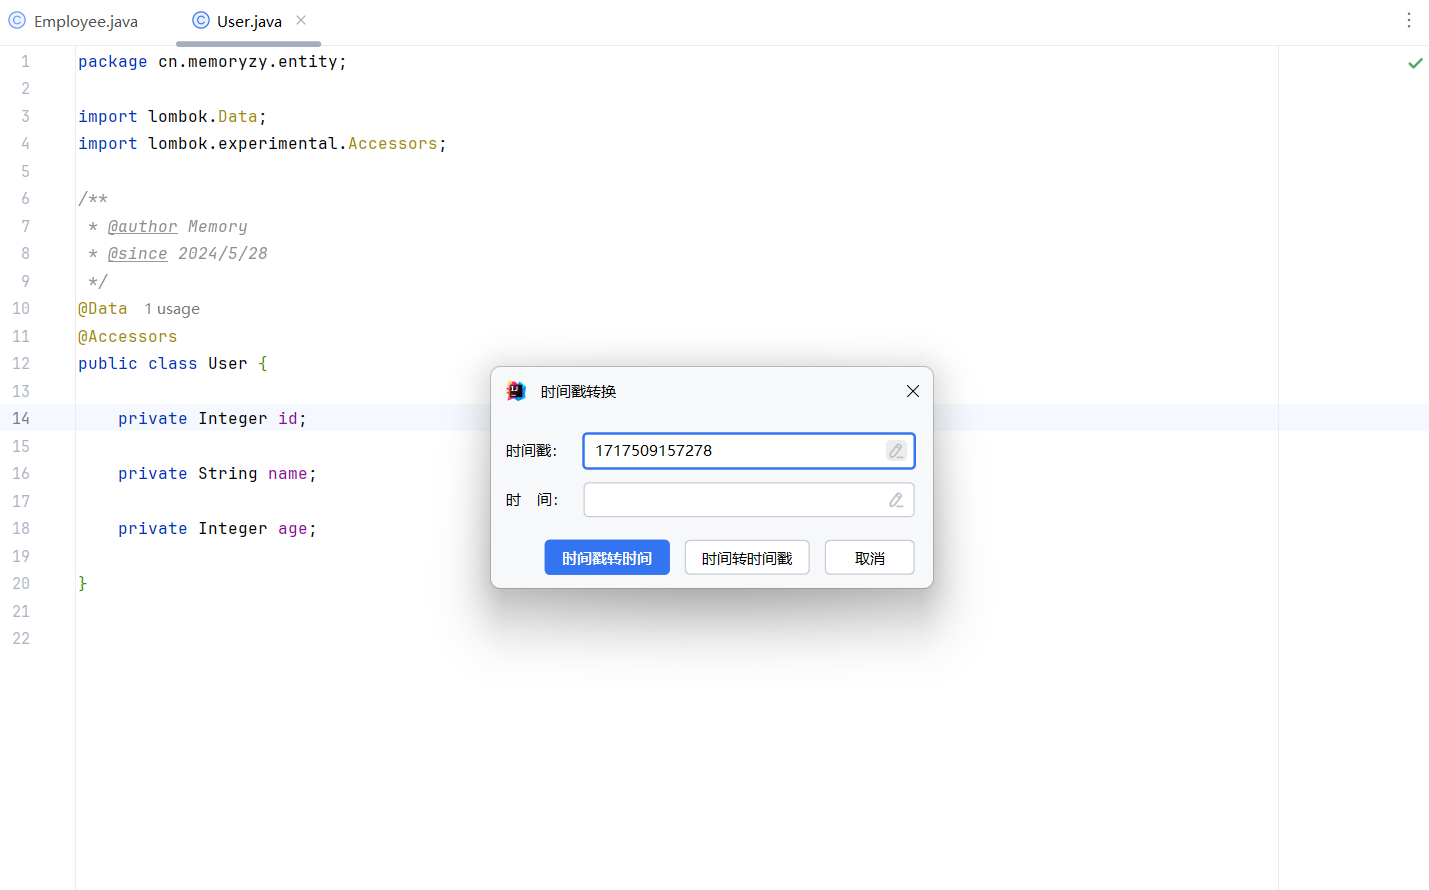Cancel the dialog with 取消
1429x890 pixels.
tap(869, 558)
